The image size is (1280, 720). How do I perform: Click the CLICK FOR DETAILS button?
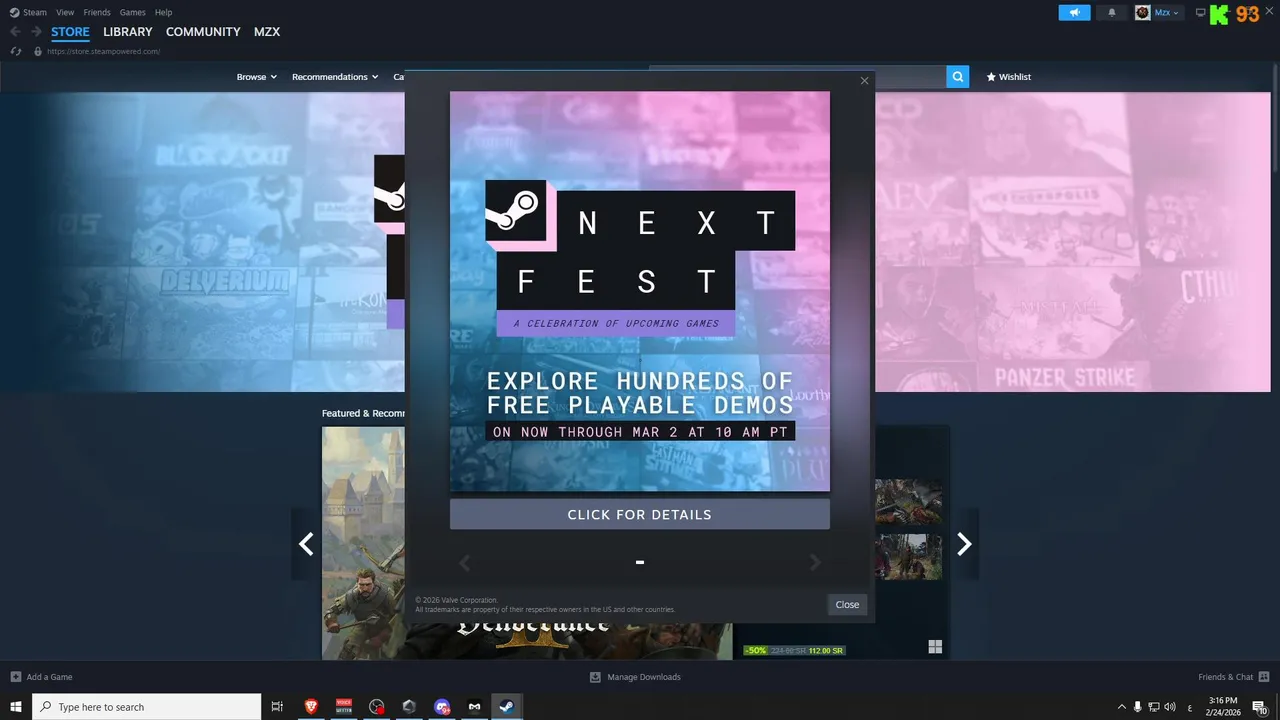(x=640, y=514)
